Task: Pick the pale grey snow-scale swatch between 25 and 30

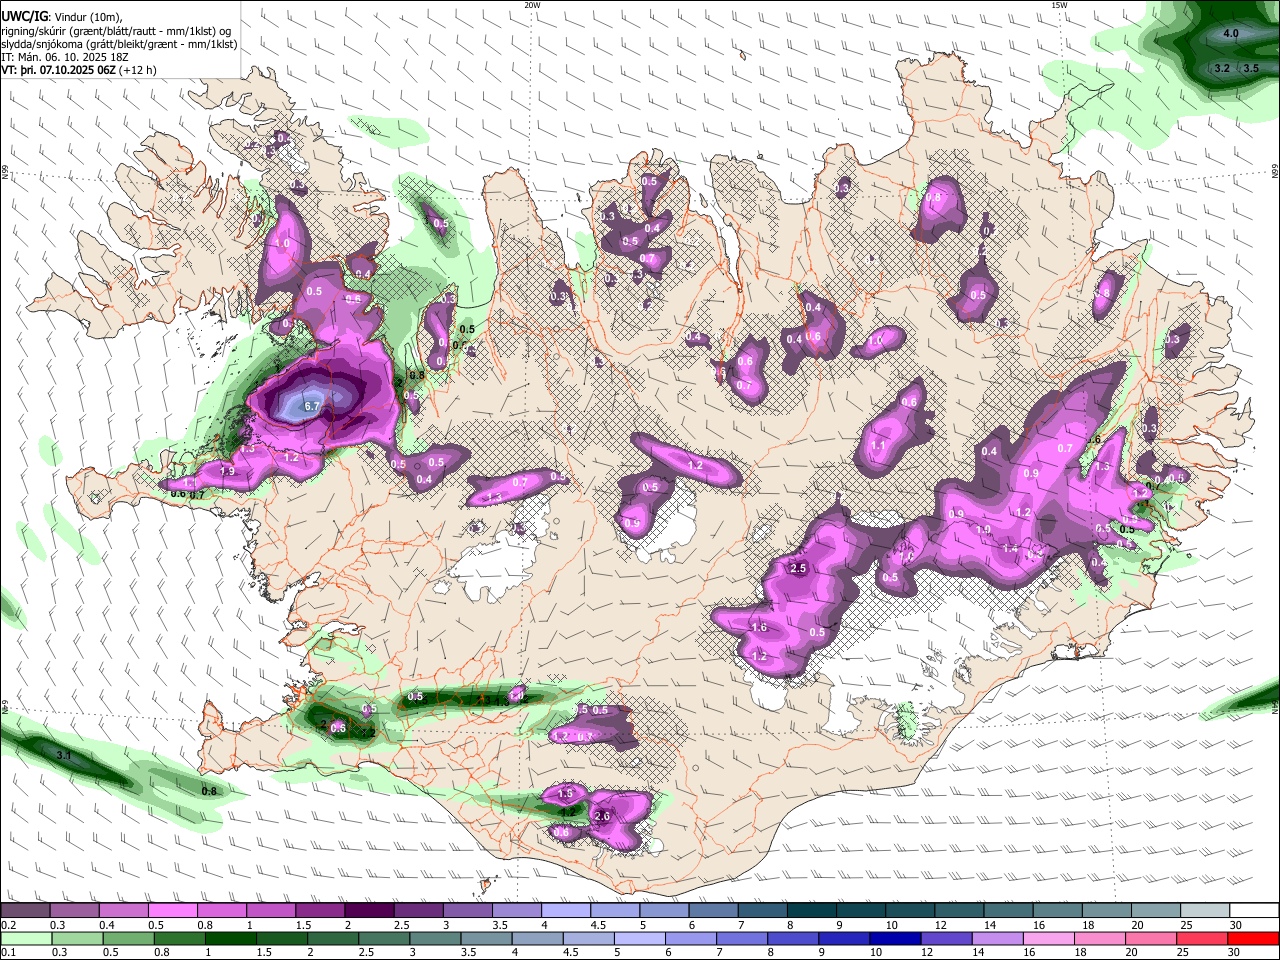Action: click(x=1206, y=911)
